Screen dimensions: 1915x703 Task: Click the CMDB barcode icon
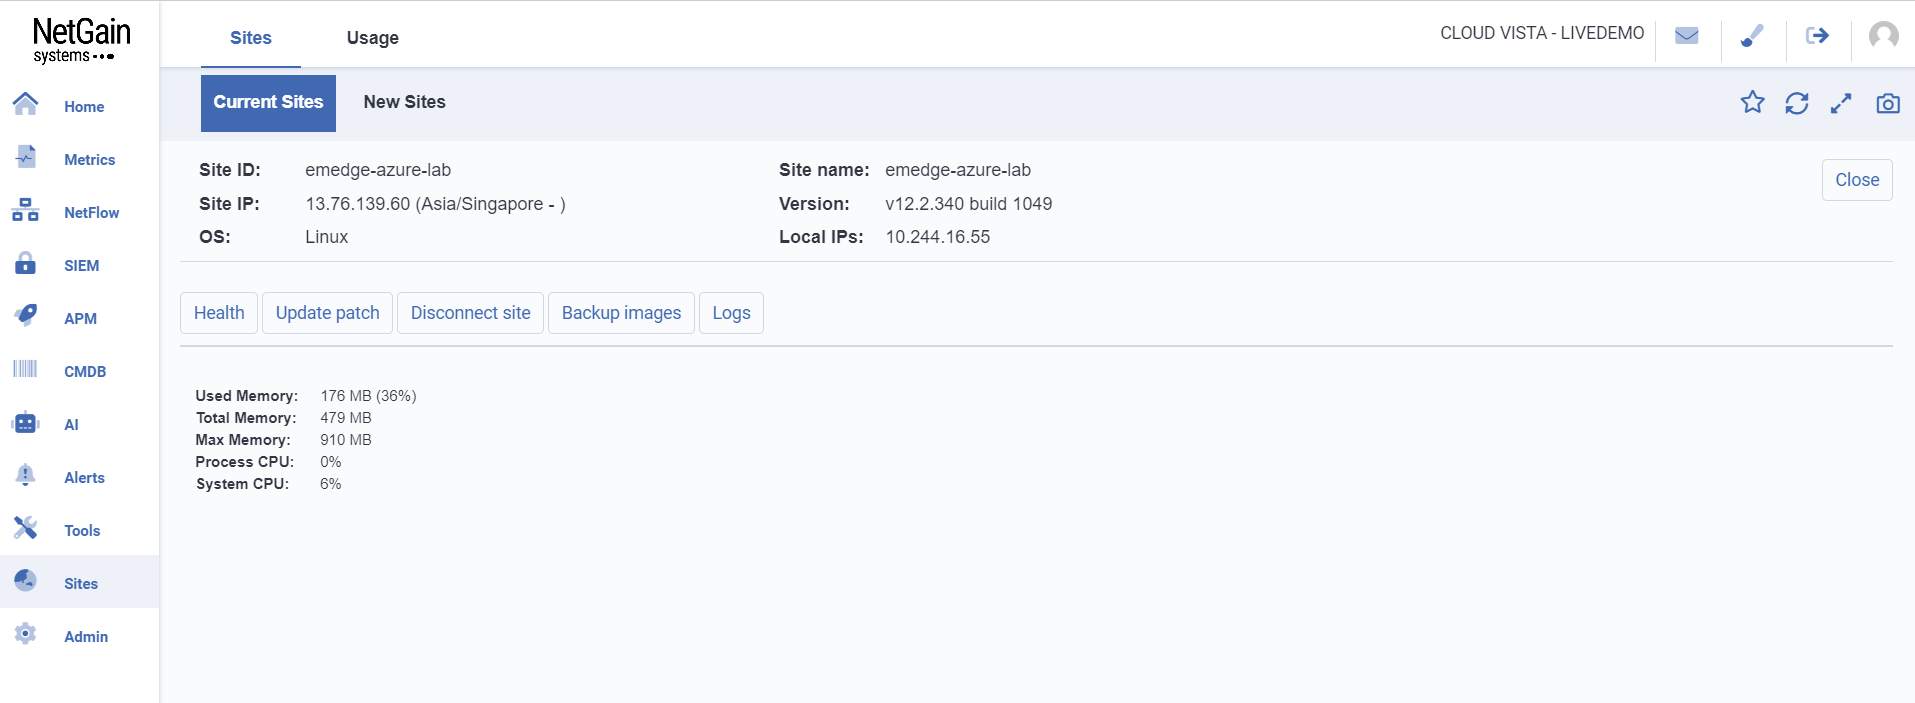(26, 369)
